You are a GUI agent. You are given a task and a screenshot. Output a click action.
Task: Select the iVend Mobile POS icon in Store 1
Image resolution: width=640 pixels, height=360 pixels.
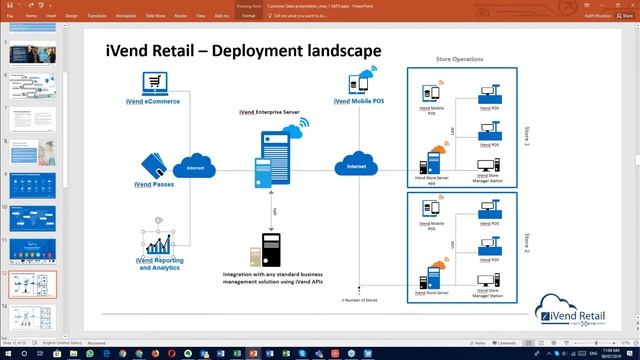pos(432,91)
